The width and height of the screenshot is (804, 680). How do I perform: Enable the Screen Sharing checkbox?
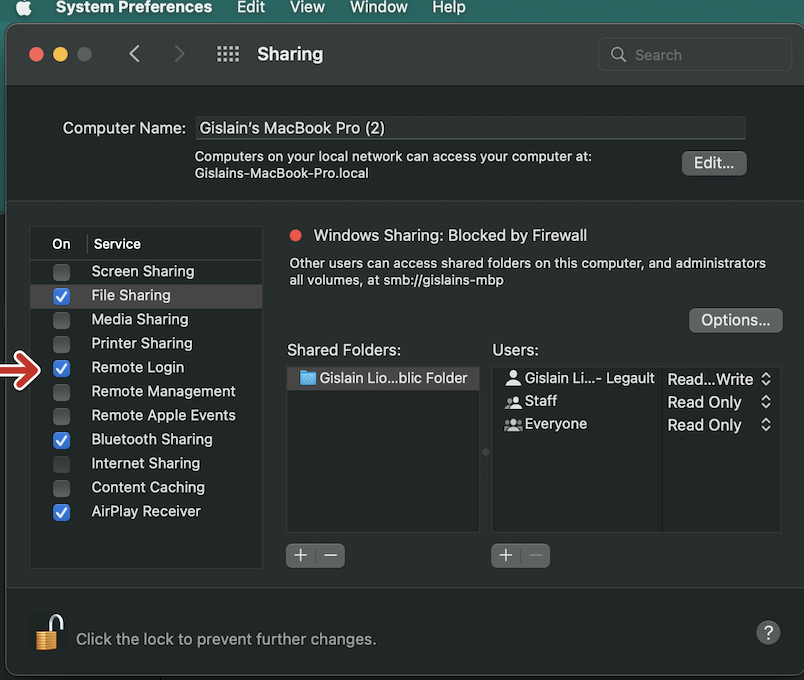[x=62, y=272]
